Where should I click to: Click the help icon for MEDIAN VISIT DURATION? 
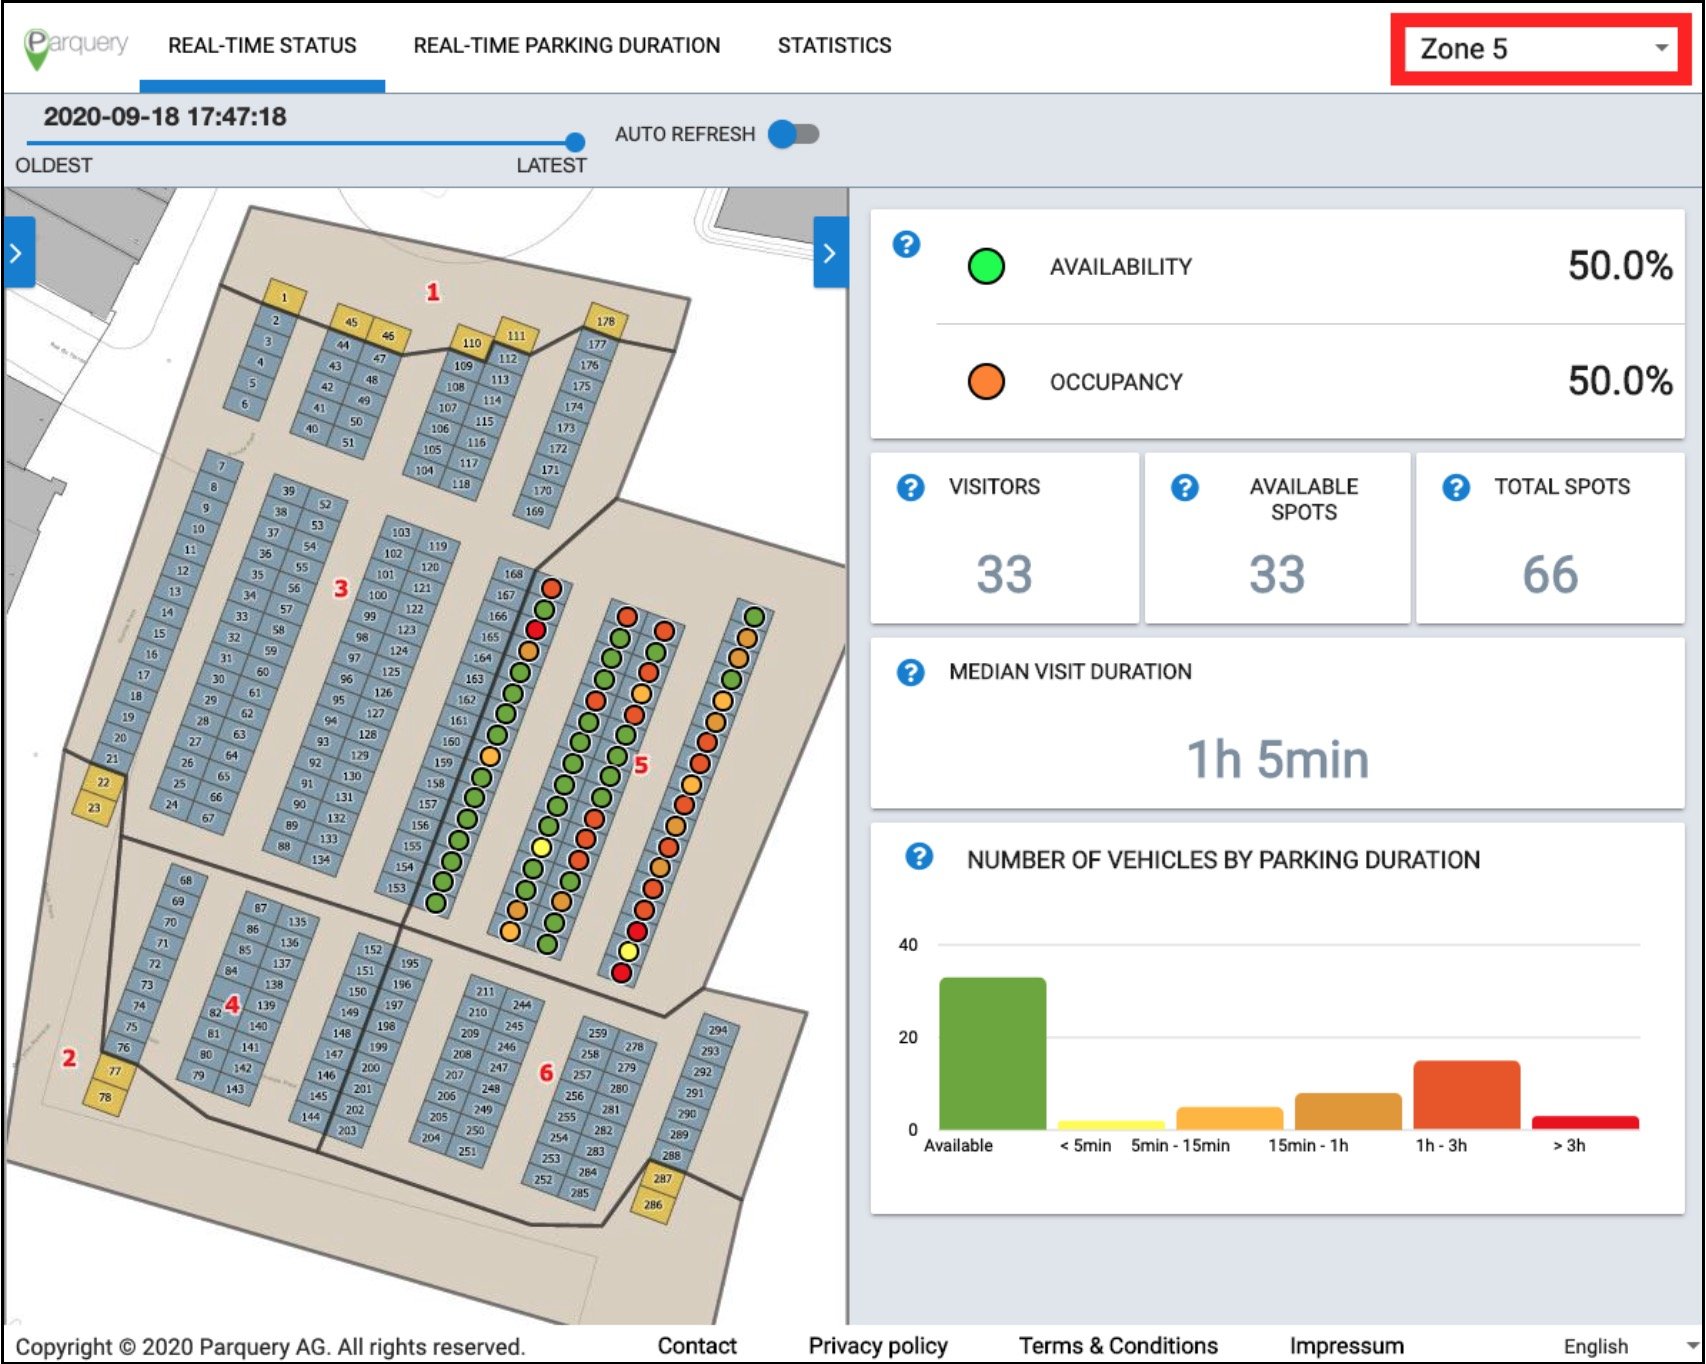pyautogui.click(x=912, y=672)
